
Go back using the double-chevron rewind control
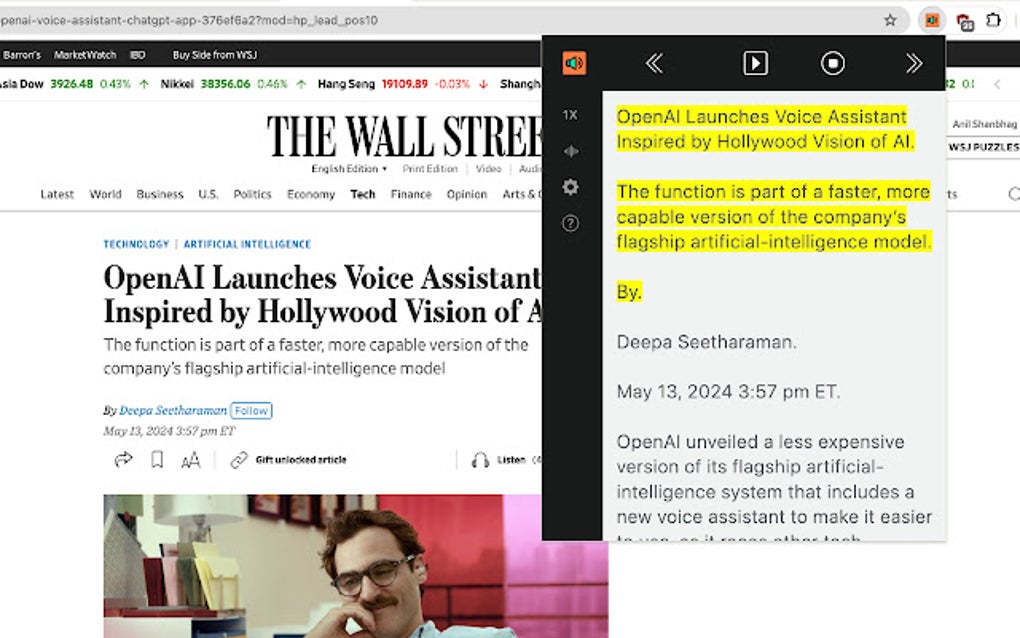[654, 63]
